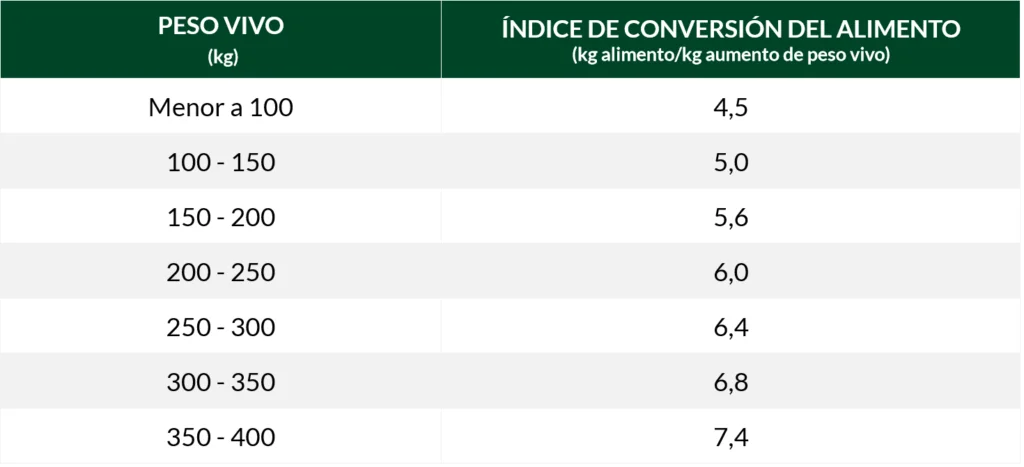Screen dimensions: 1024x467
Task: Select the 5,0 conversion value
Action: [731, 162]
